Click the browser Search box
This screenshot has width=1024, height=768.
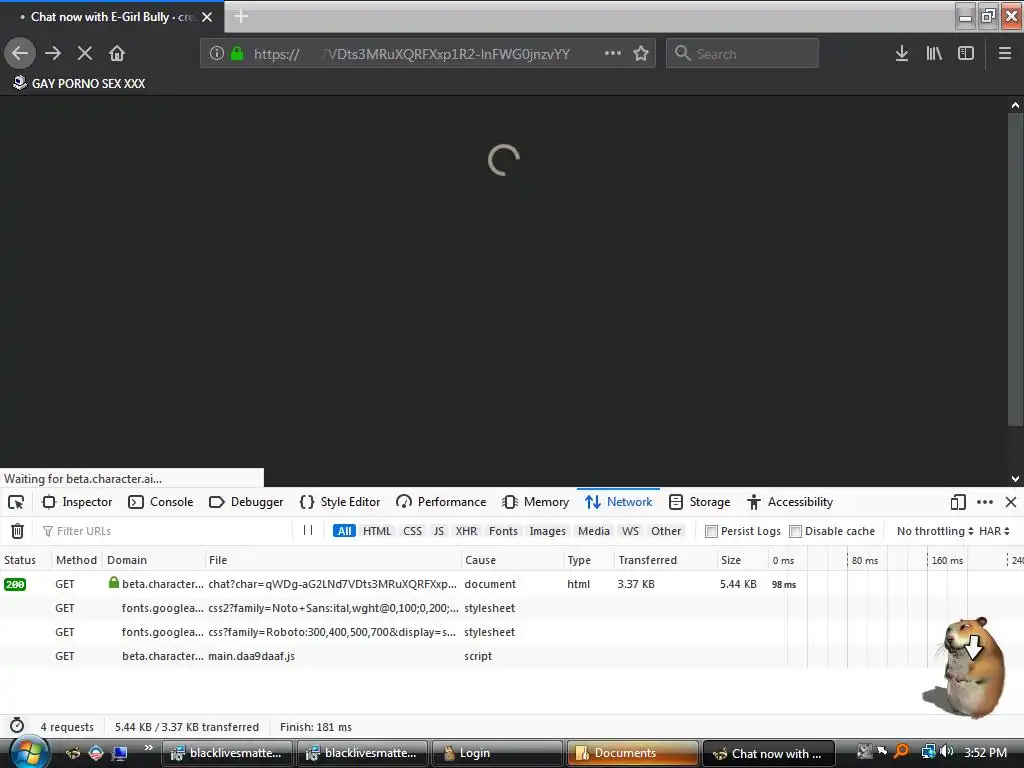(x=743, y=53)
